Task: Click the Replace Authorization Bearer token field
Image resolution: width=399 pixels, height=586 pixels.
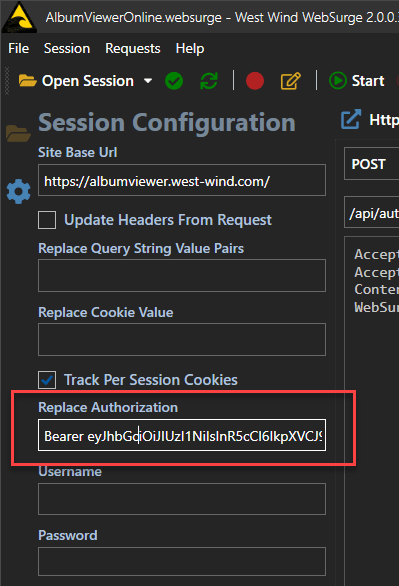Action: click(182, 435)
